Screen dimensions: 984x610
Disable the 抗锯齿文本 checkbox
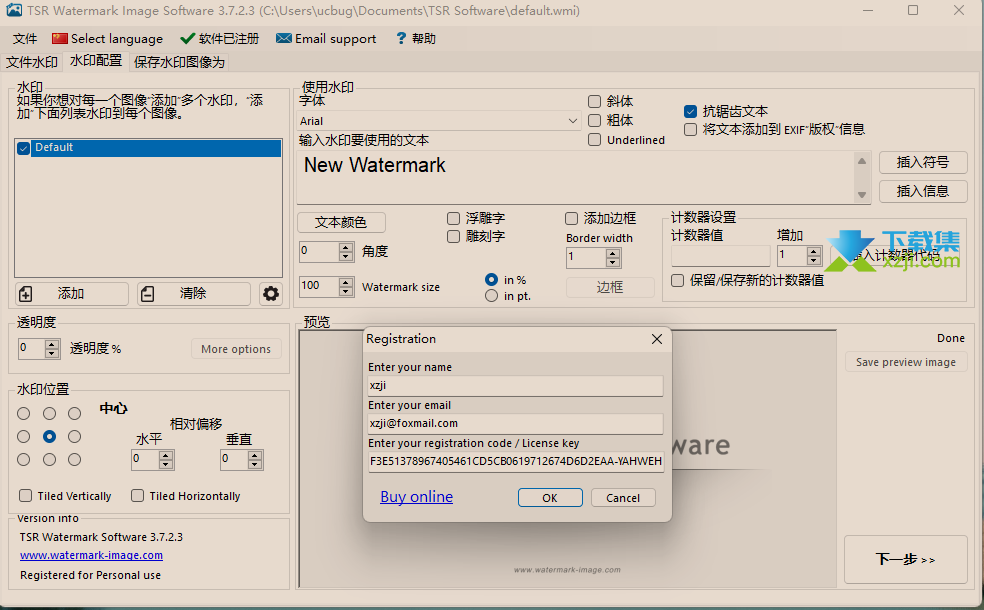click(x=690, y=112)
